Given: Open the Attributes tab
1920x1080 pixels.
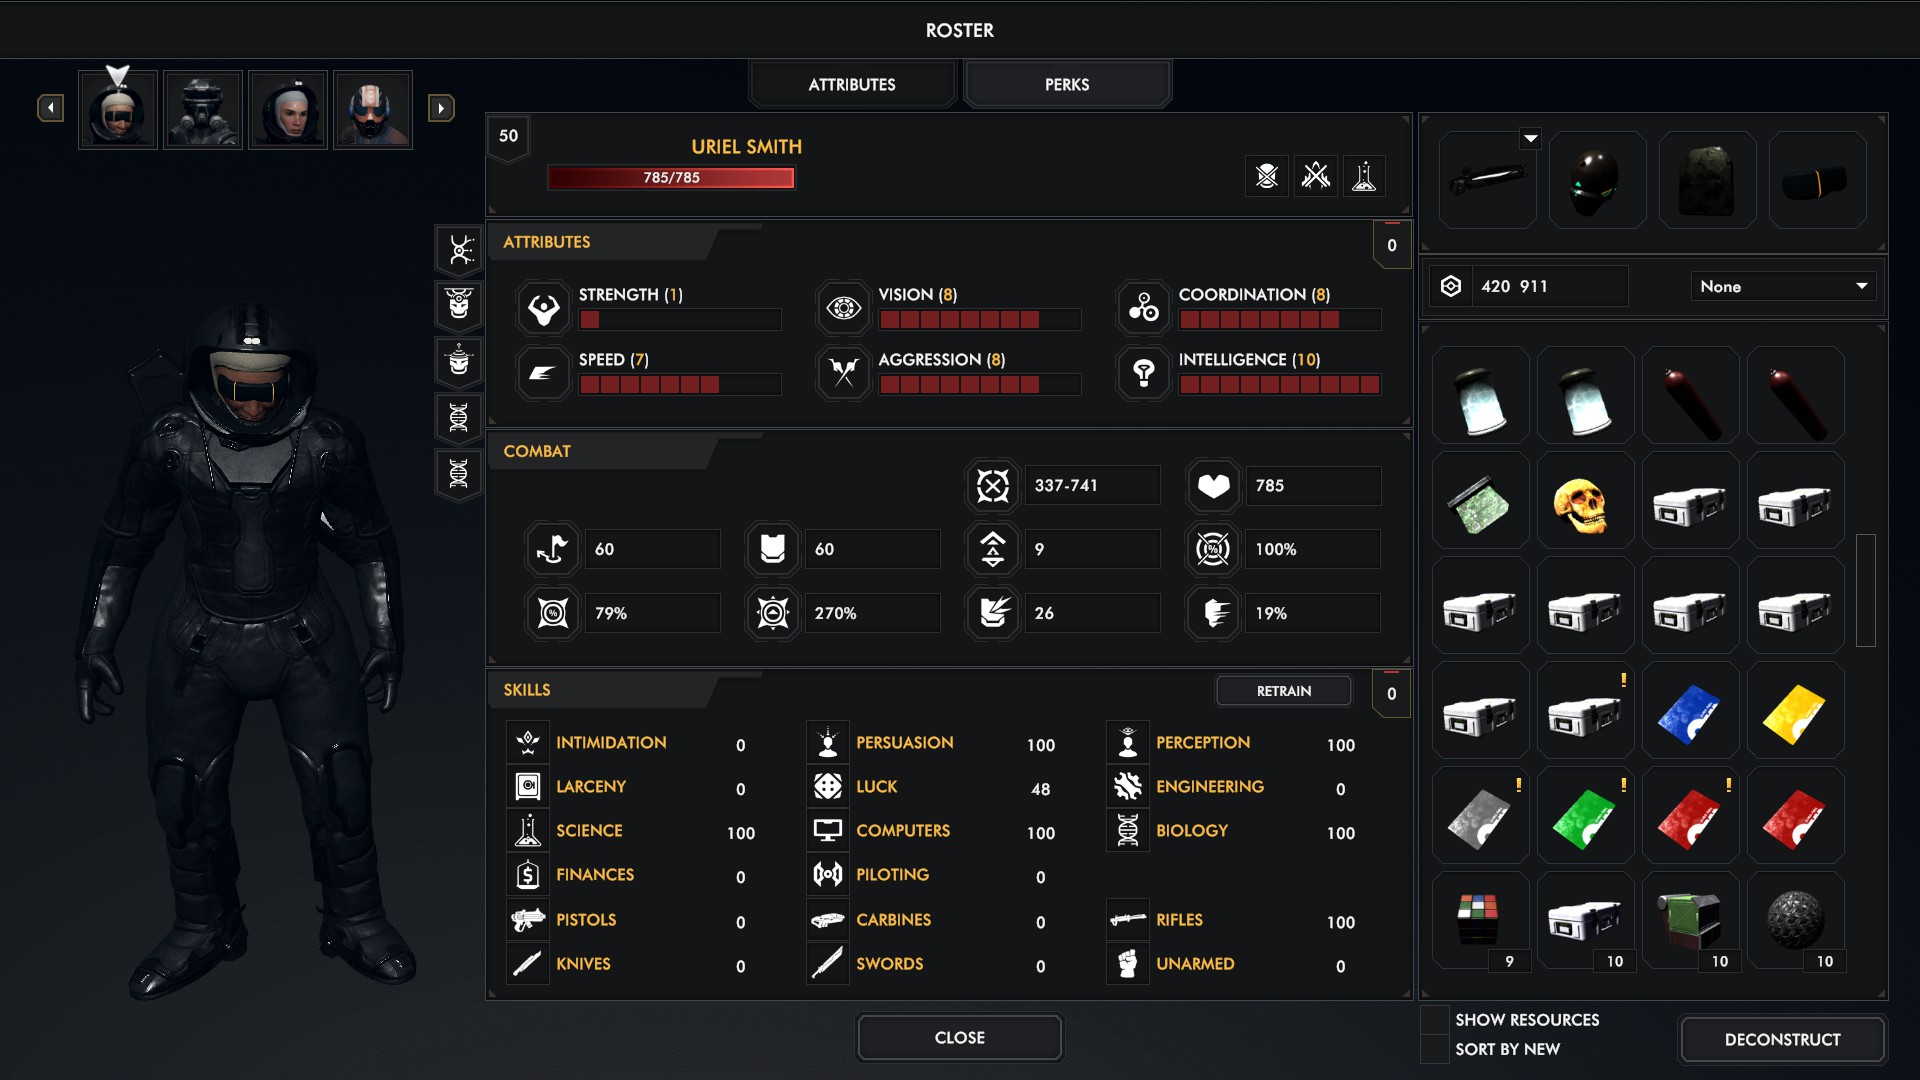Looking at the screenshot, I should coord(852,85).
